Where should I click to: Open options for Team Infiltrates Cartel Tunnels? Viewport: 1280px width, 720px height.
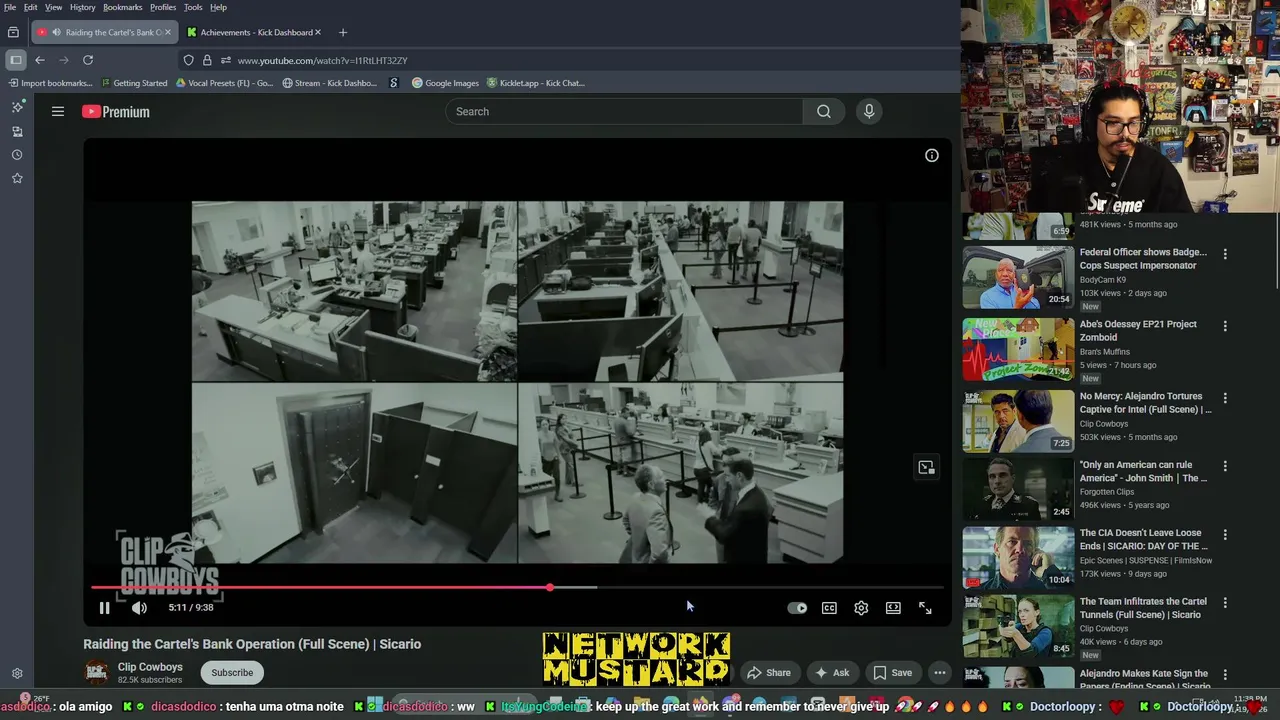[1225, 603]
